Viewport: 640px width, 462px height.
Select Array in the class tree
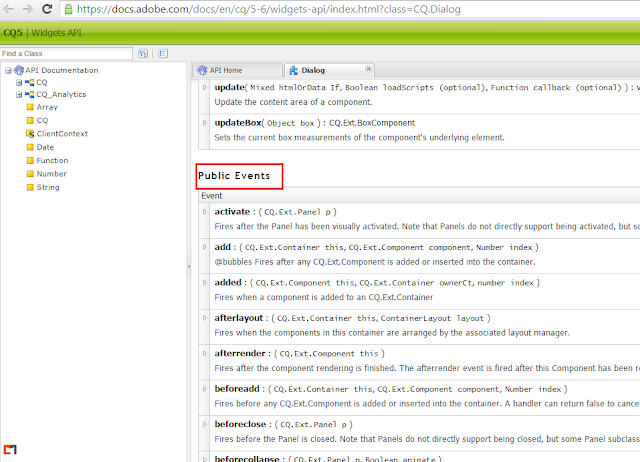click(47, 107)
